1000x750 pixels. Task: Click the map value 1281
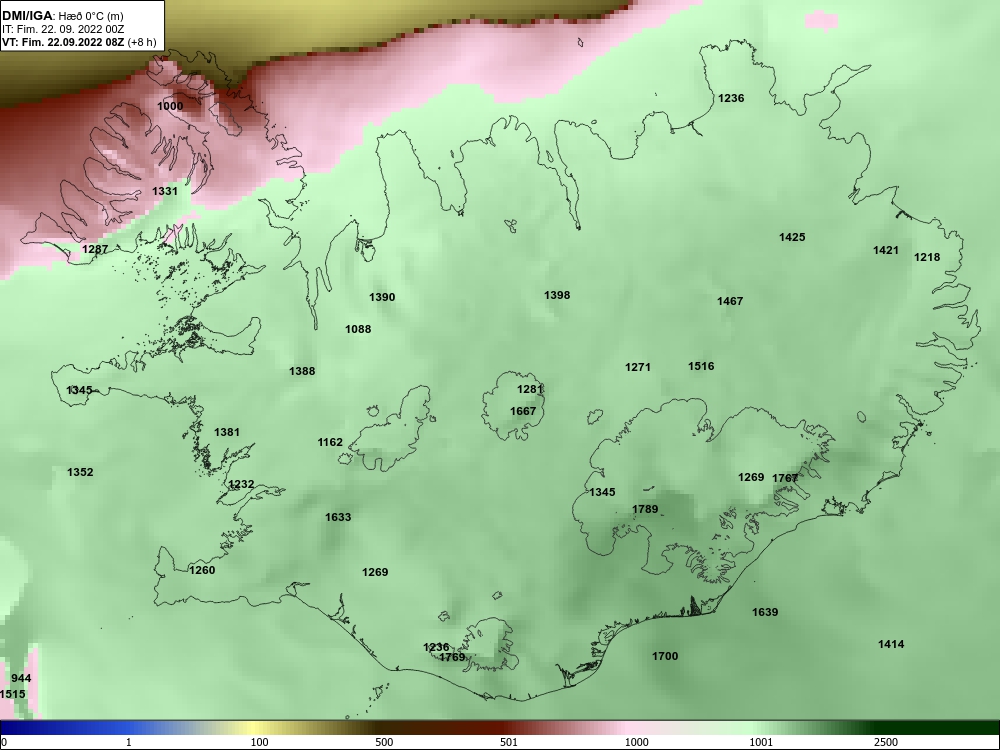click(529, 389)
